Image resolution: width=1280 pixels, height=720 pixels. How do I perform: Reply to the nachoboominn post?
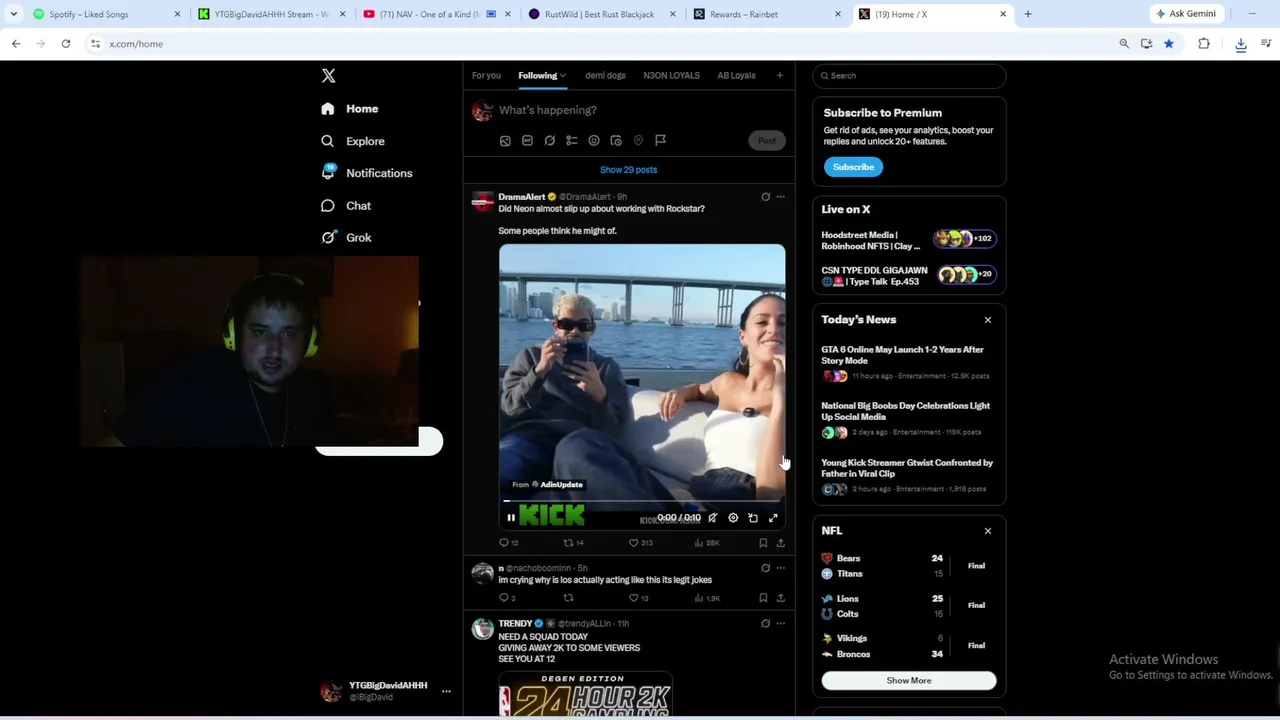click(505, 598)
